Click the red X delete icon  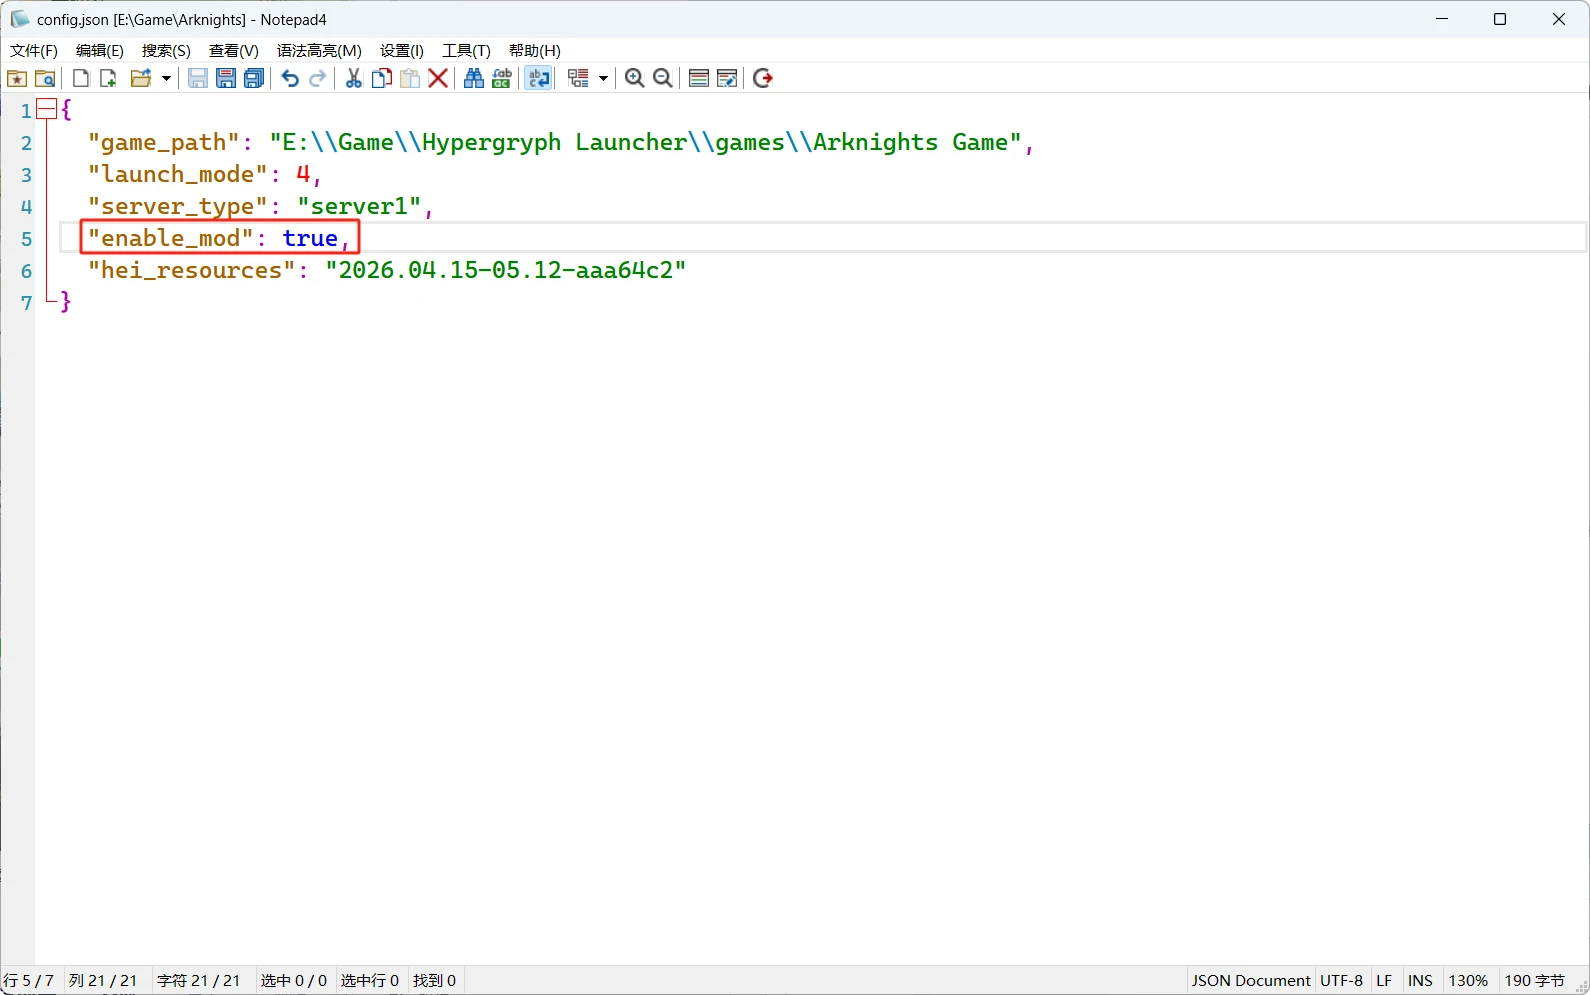tap(438, 78)
